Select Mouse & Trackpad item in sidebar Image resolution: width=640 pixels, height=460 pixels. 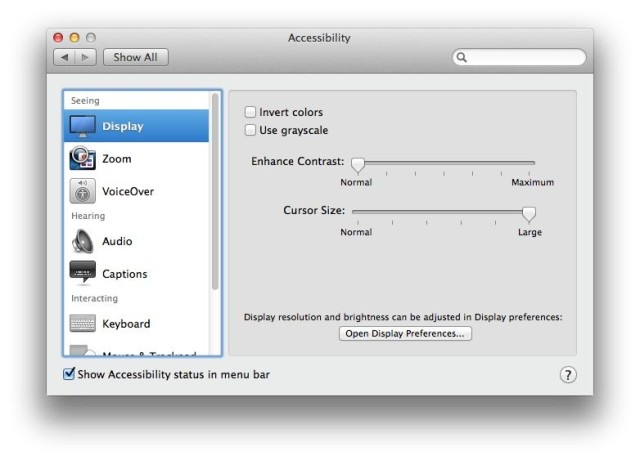tap(140, 352)
